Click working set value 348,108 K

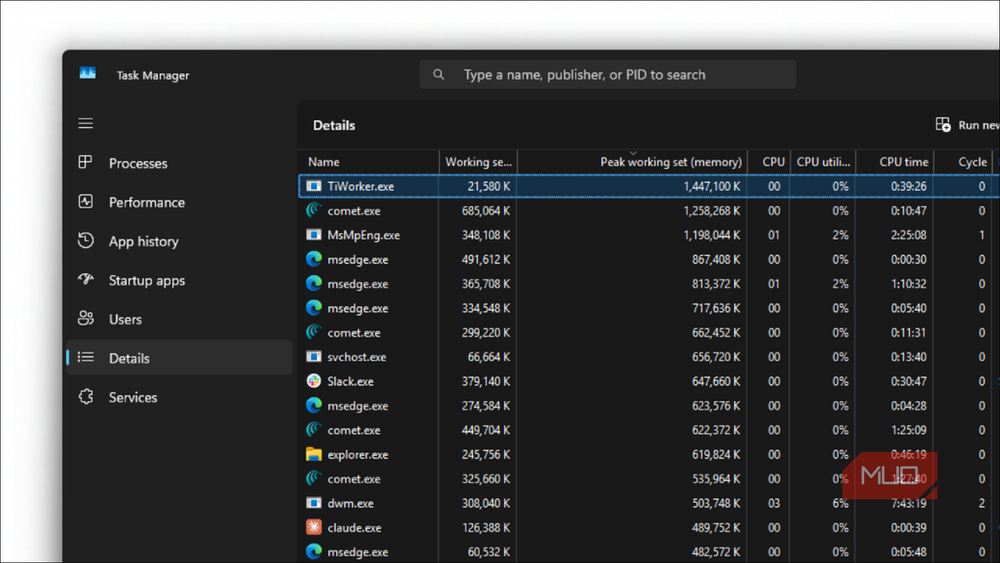tap(486, 235)
